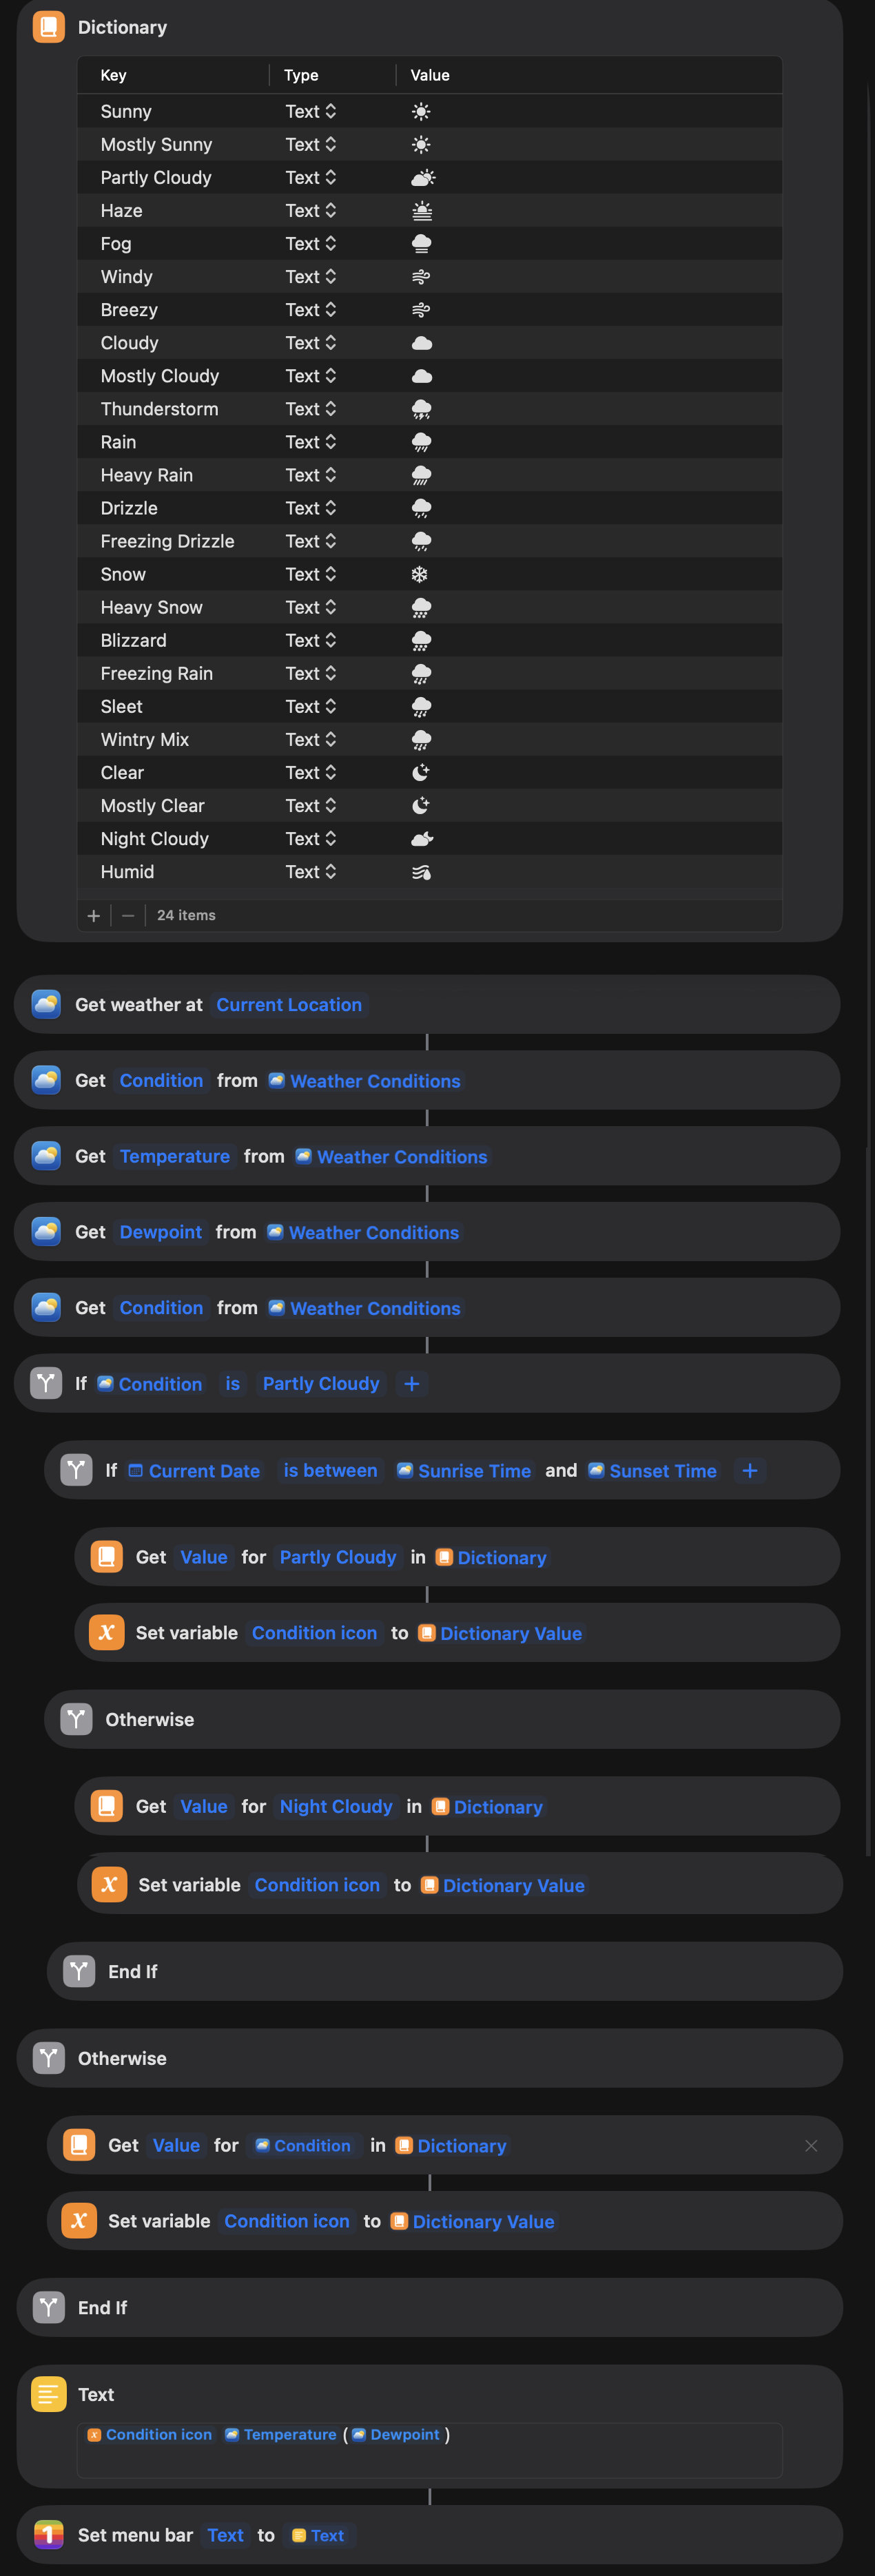Remove Get Value for Condition action with X
Screen dimensions: 875x2576
tap(811, 2145)
